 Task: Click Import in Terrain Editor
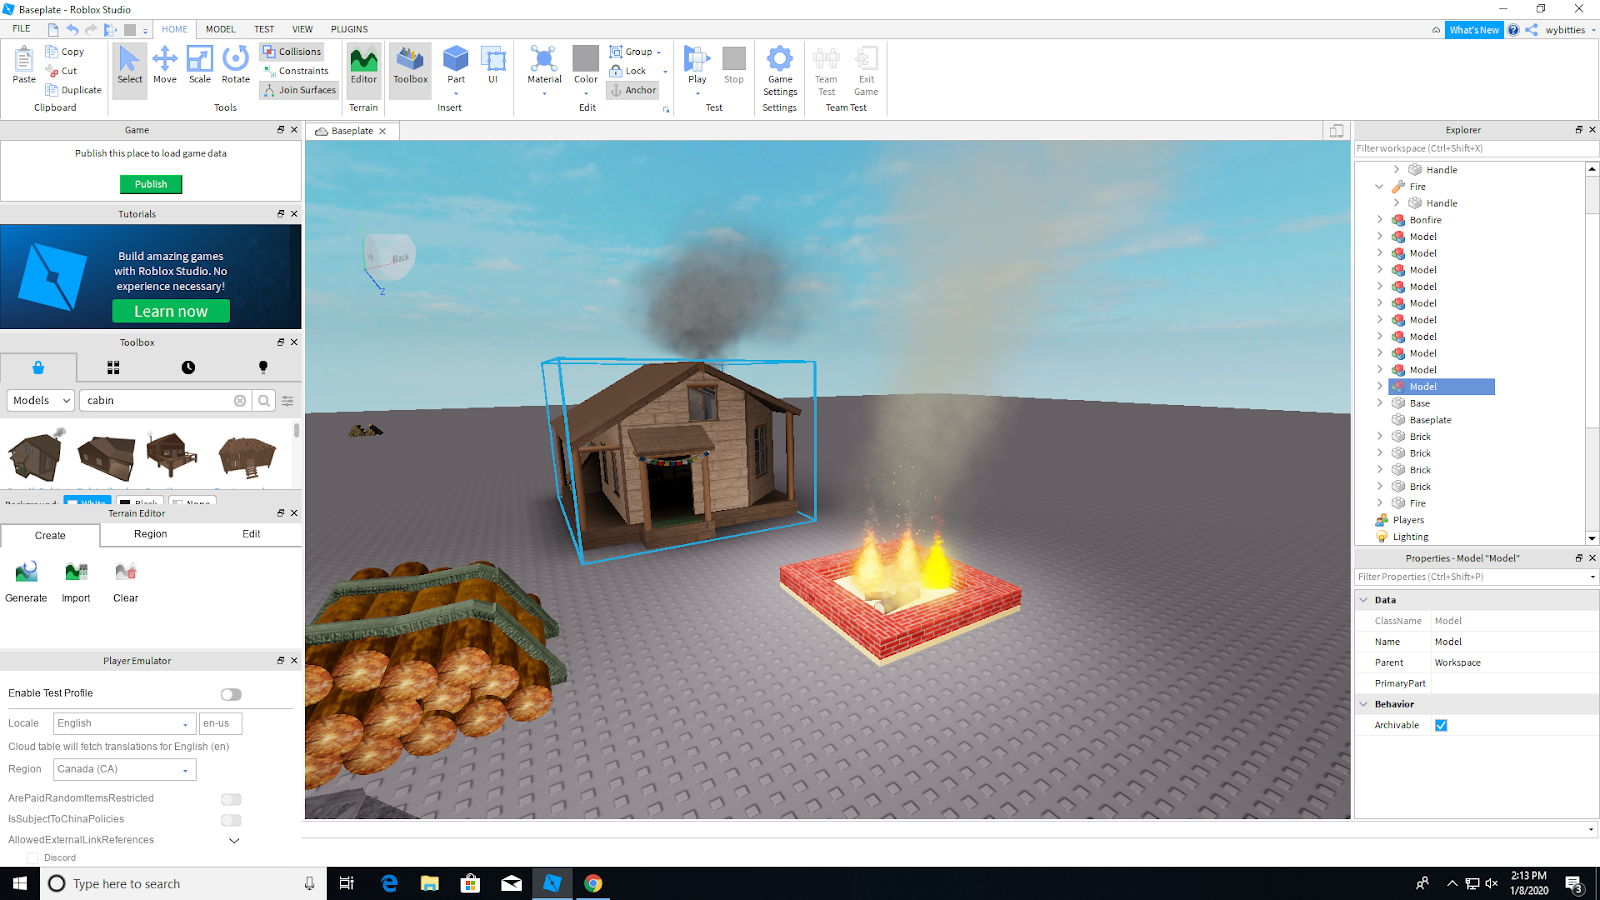click(x=76, y=582)
